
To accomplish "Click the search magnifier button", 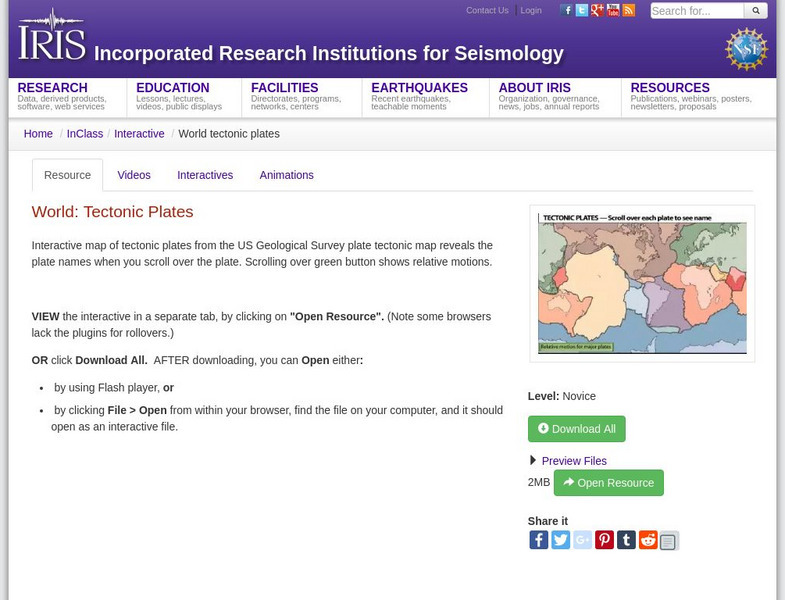I will coord(756,11).
